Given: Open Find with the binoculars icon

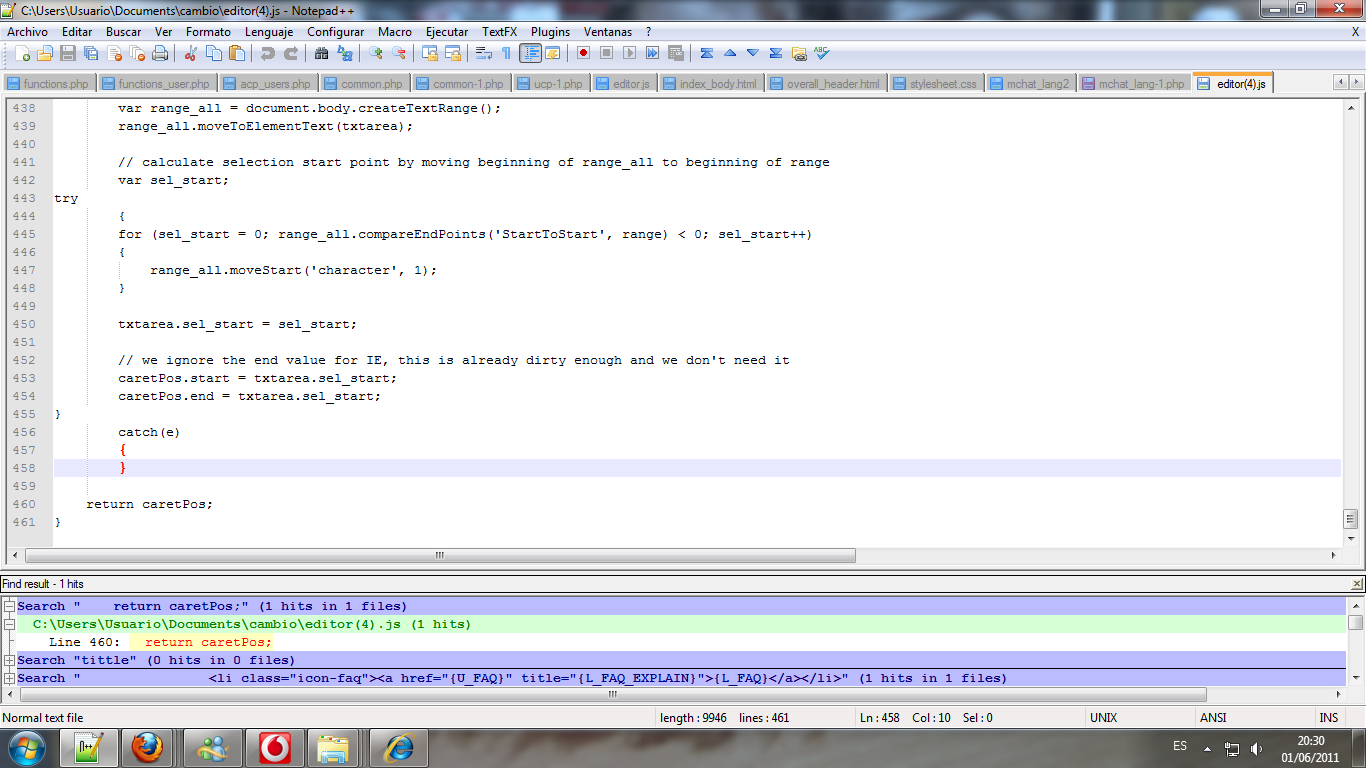Looking at the screenshot, I should pos(321,53).
